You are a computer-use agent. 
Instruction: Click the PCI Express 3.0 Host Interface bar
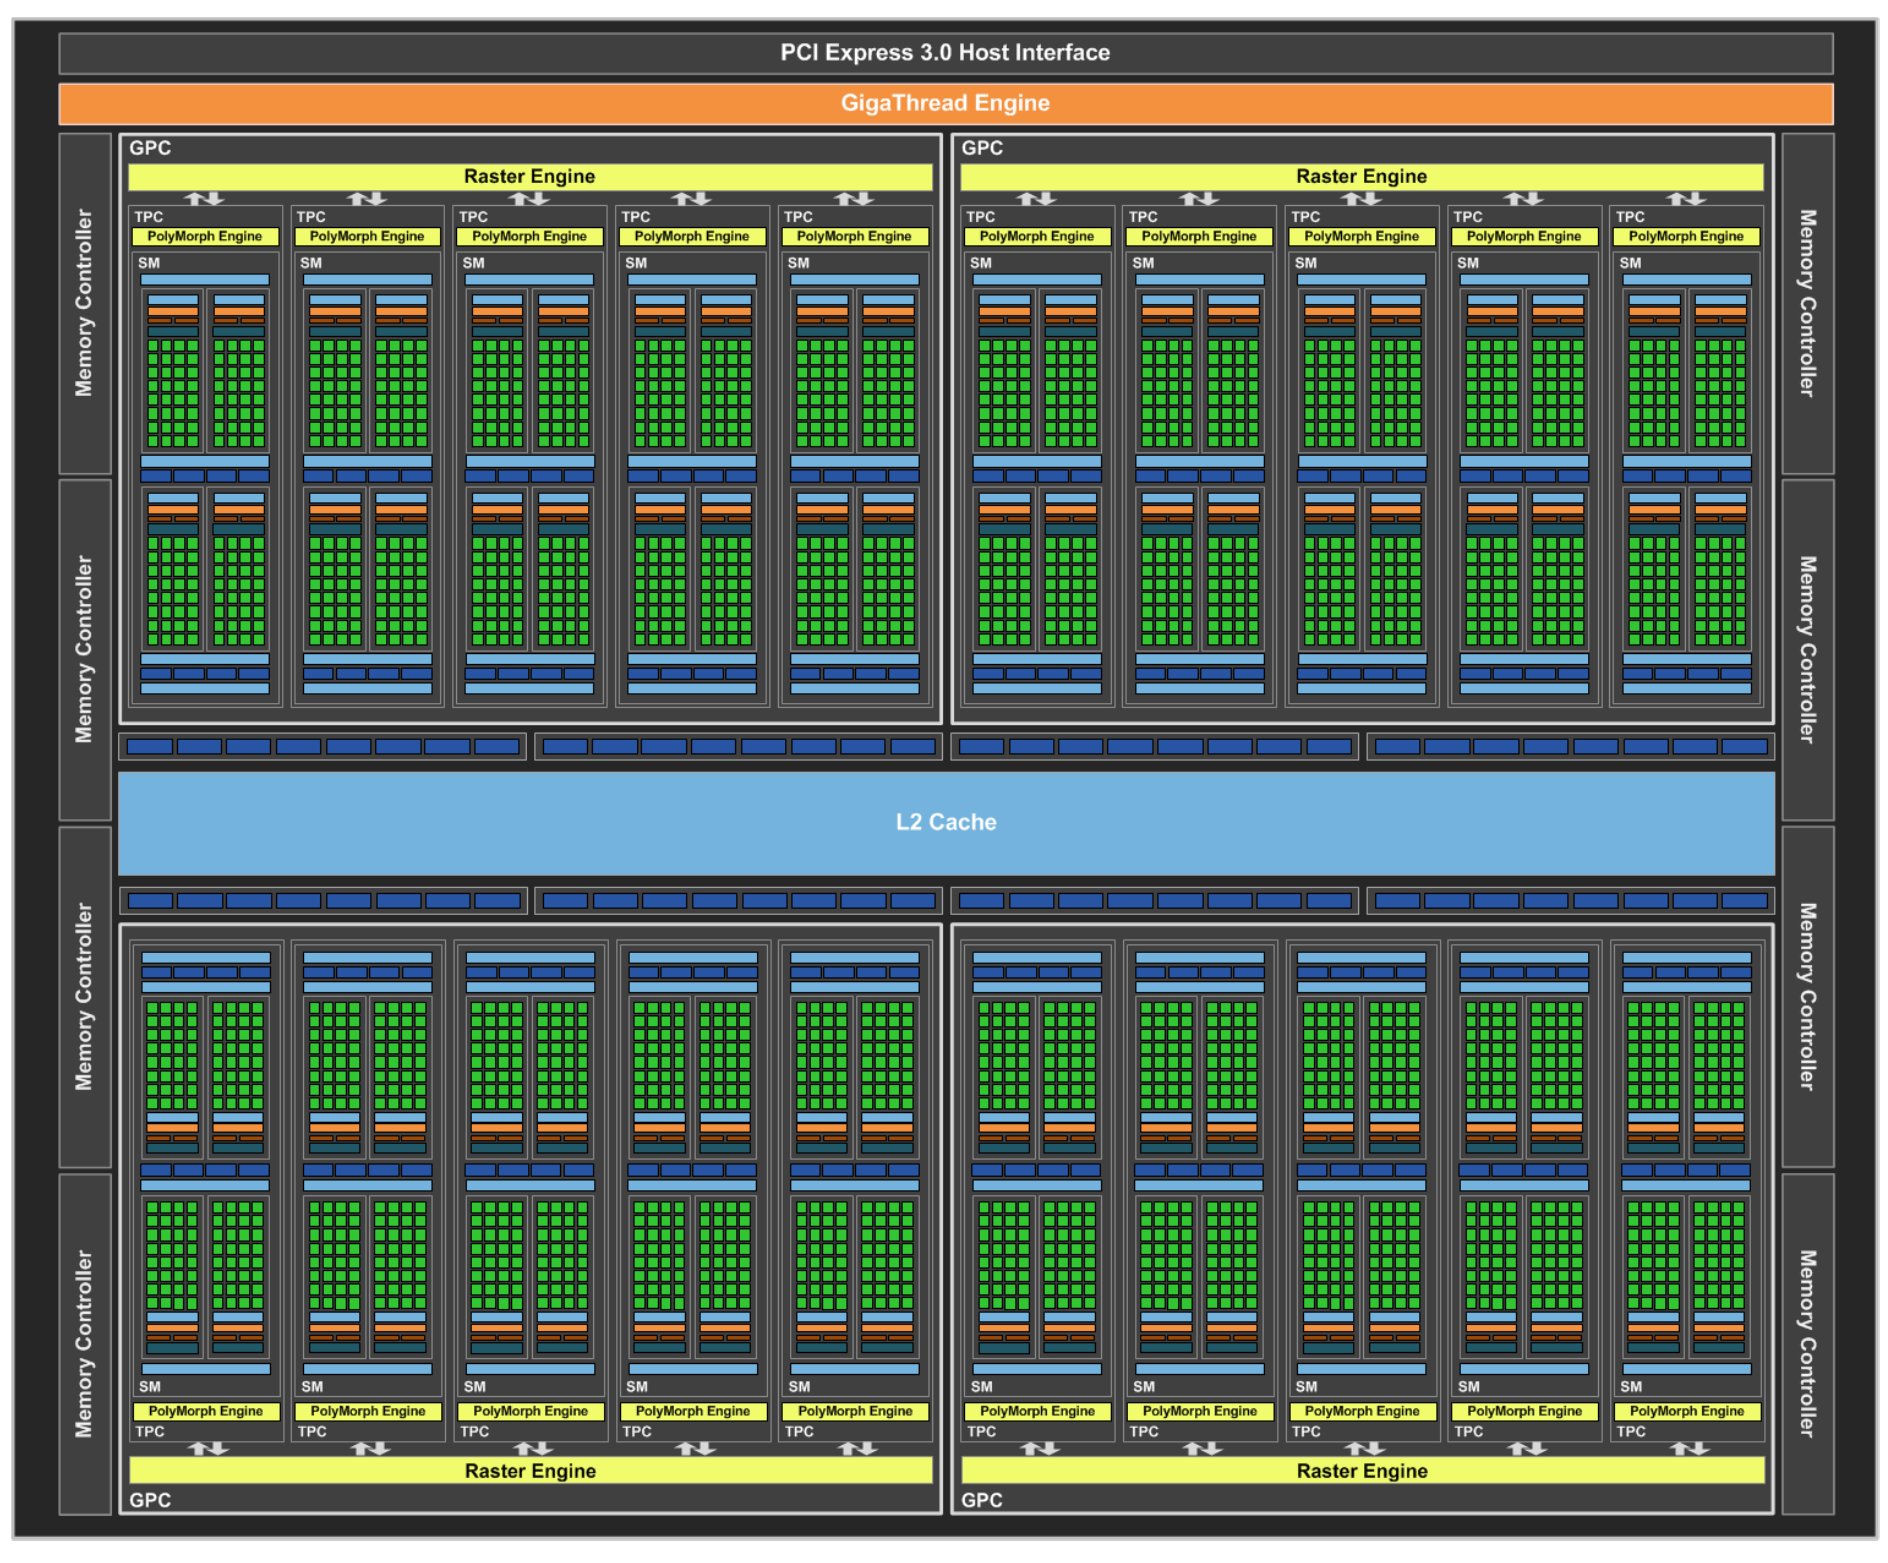click(x=944, y=52)
